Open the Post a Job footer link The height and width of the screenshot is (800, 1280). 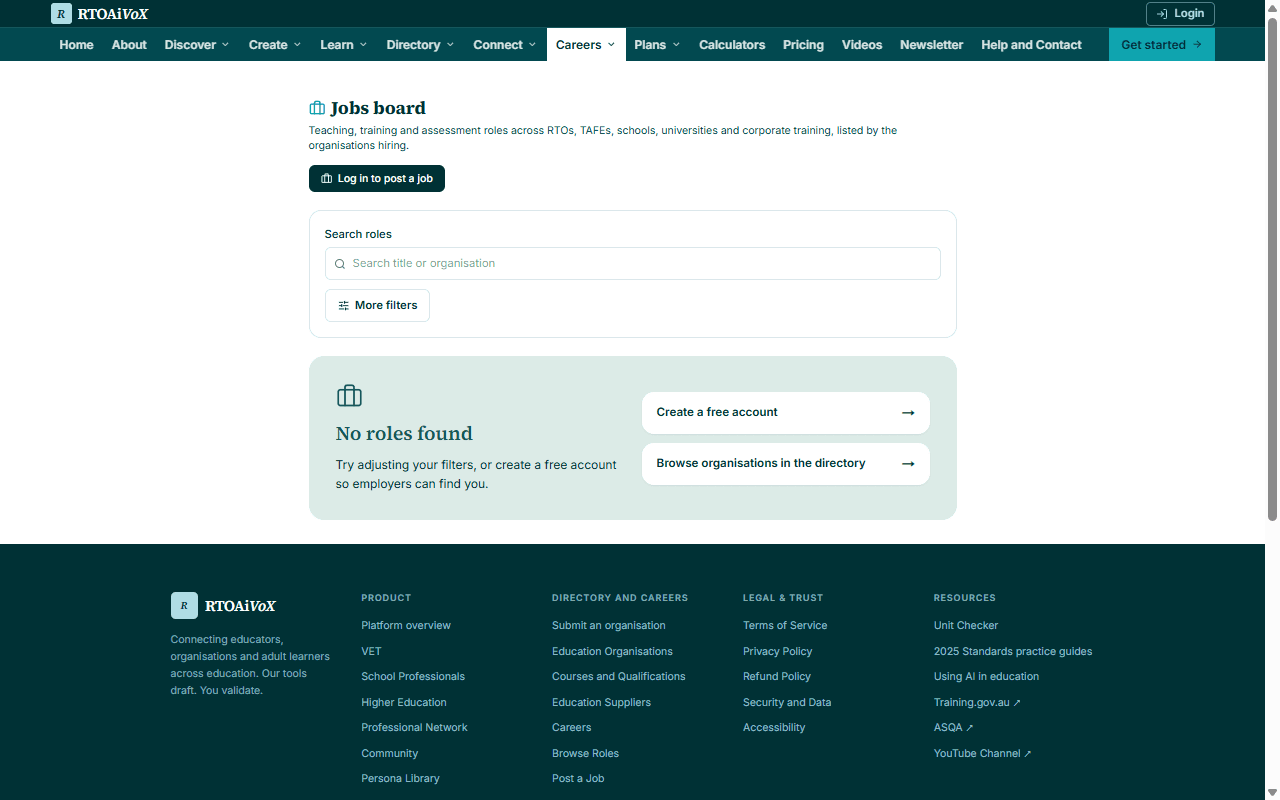click(578, 779)
